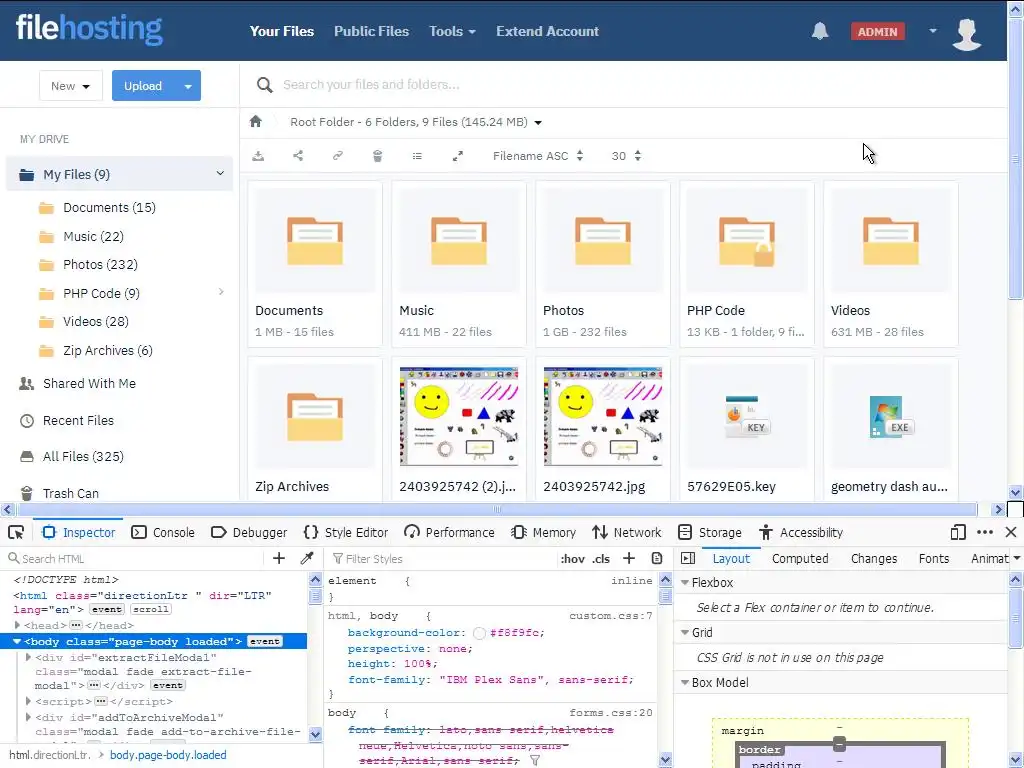The height and width of the screenshot is (768, 1024).
Task: Expand the extractFileModal div node
Action: pos(29,657)
